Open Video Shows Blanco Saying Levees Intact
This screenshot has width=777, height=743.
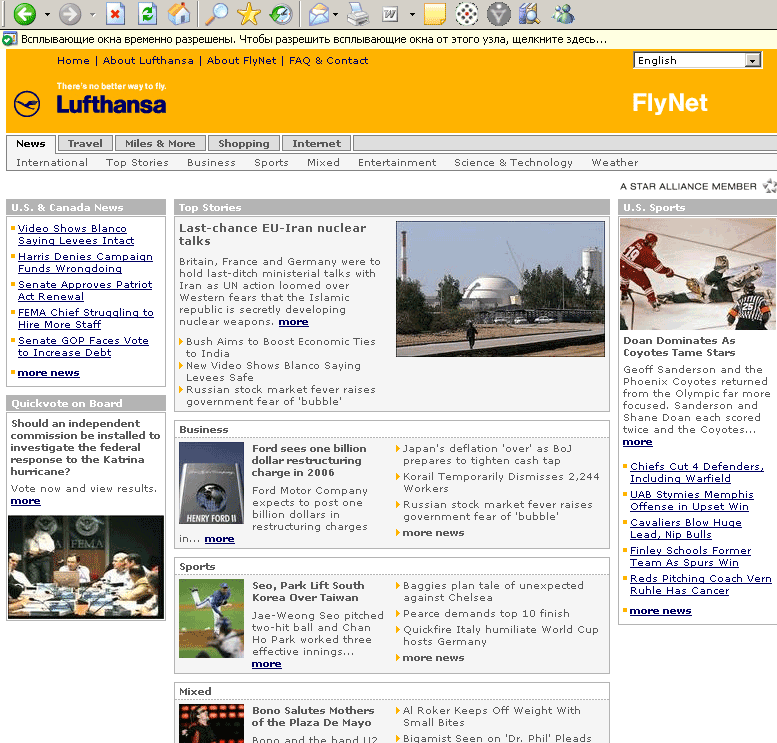(x=76, y=234)
